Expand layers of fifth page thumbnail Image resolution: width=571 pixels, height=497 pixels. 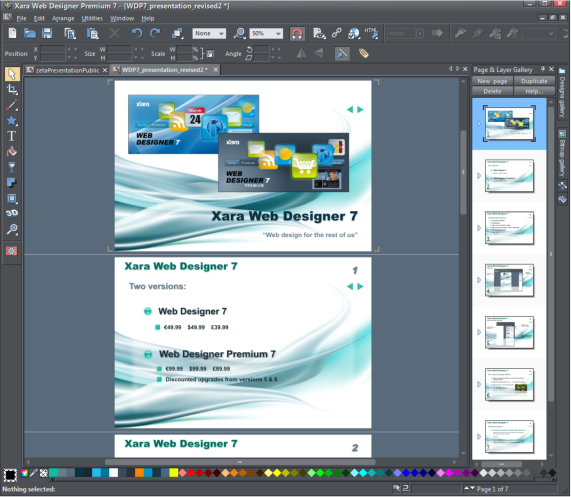[479, 332]
